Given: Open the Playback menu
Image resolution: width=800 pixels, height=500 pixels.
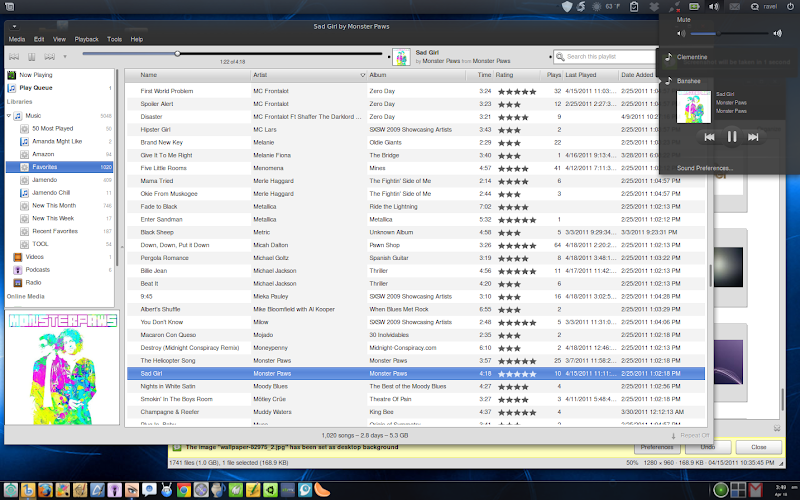Looking at the screenshot, I should [86, 39].
